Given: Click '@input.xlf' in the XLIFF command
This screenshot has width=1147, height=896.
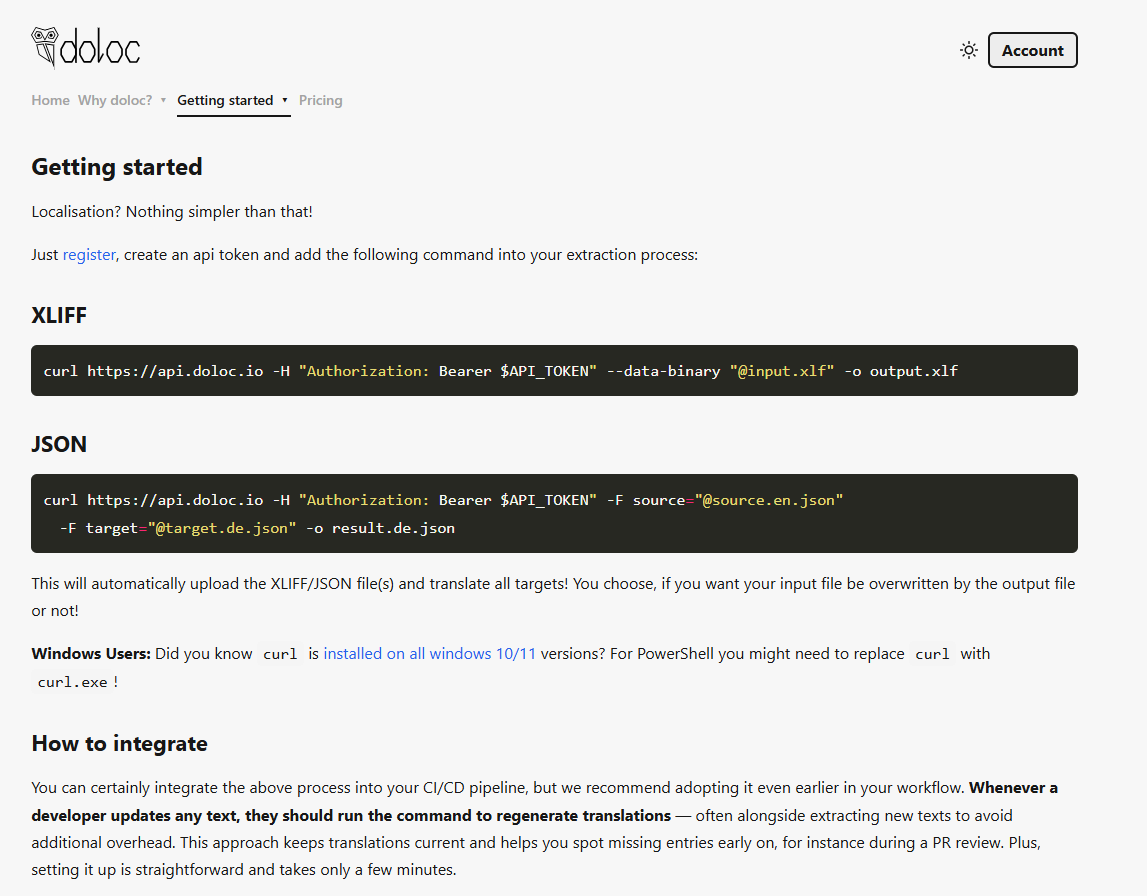Looking at the screenshot, I should [x=782, y=371].
